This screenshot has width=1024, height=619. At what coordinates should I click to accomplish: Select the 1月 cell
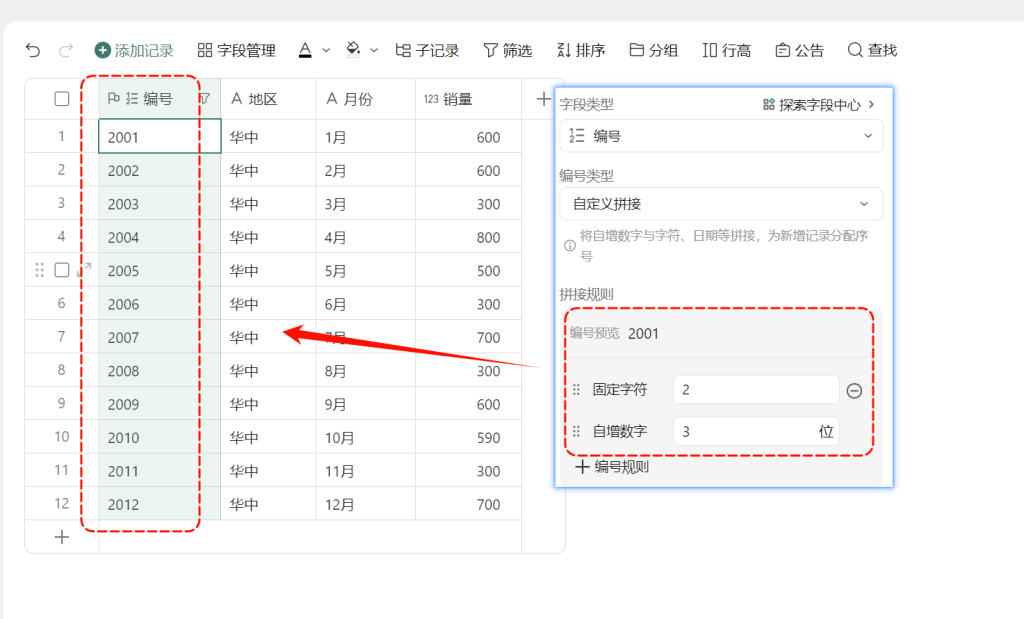coord(366,136)
